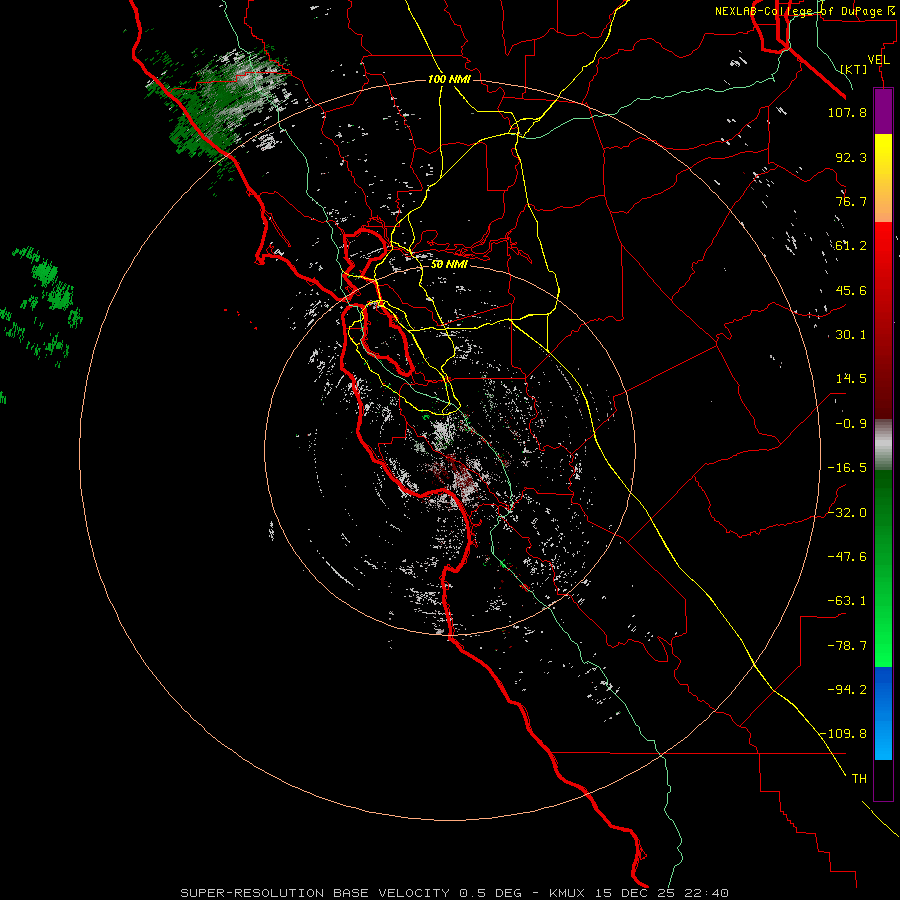
Task: Select the -16.5 velocity scale value
Action: coord(847,468)
